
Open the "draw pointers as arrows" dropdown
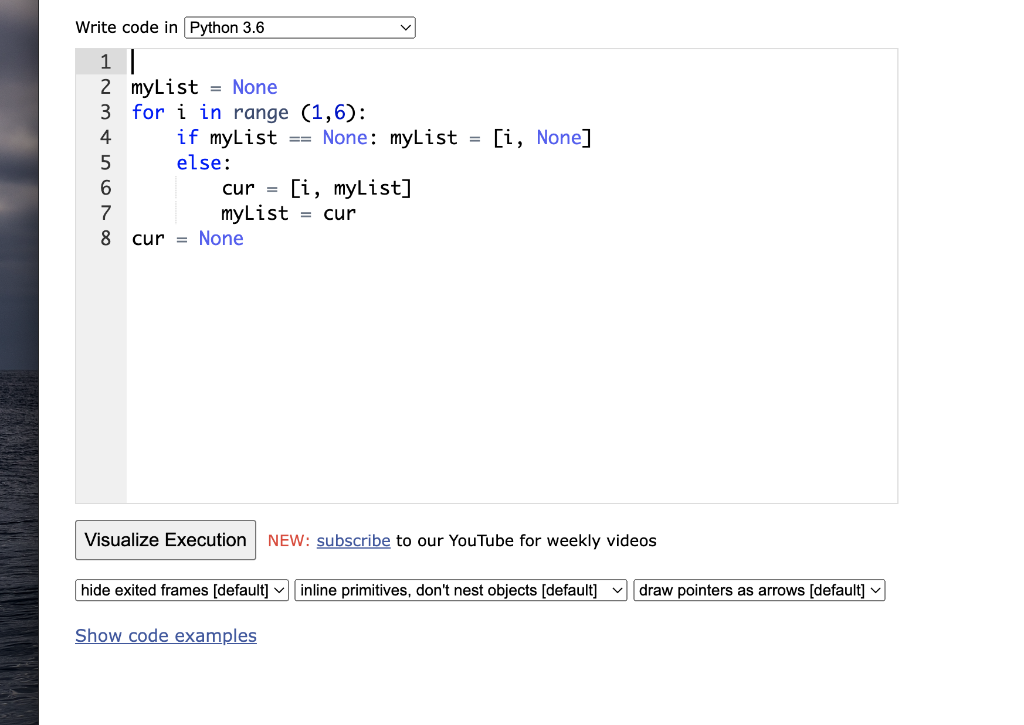[758, 589]
